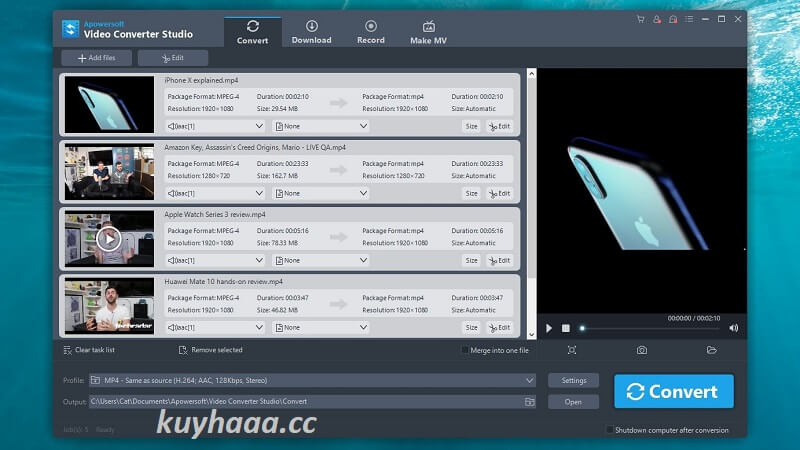Open snapshot folder icon below the preview
Image resolution: width=800 pixels, height=450 pixels.
(712, 350)
